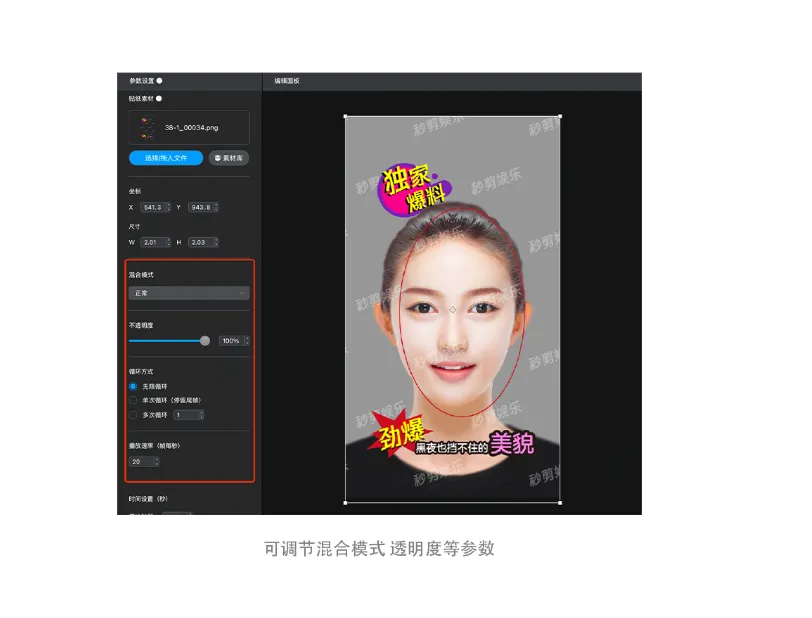The width and height of the screenshot is (812, 618).
Task: Open the 38-1_00034.png sticker thumbnail
Action: pyautogui.click(x=147, y=127)
